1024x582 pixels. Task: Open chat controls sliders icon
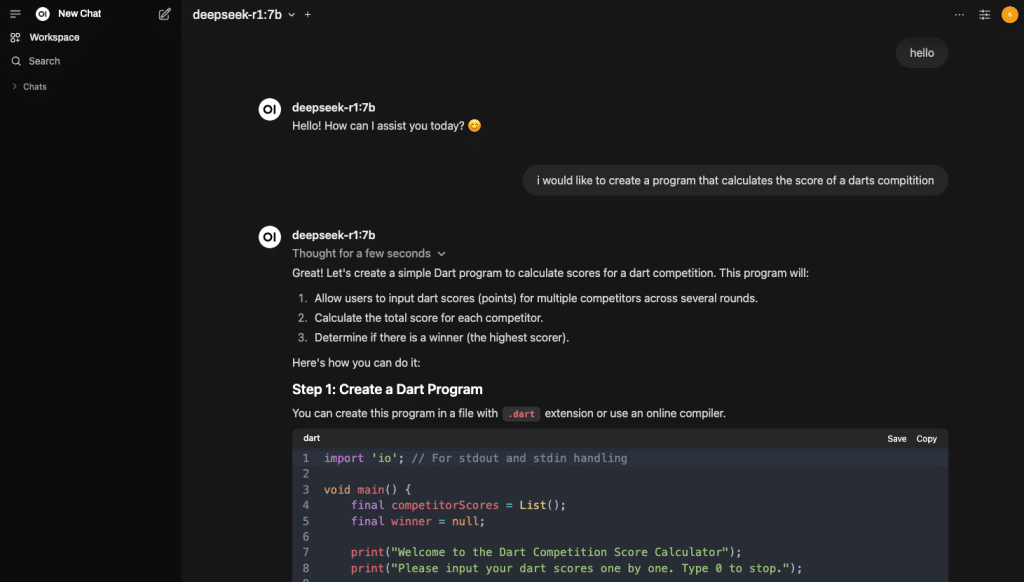tap(984, 14)
